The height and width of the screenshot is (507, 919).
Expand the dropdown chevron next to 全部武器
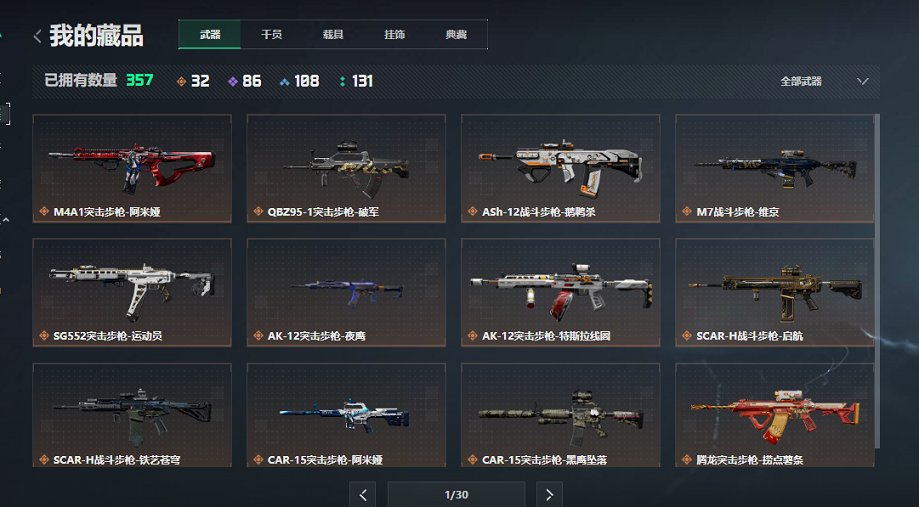click(x=862, y=81)
